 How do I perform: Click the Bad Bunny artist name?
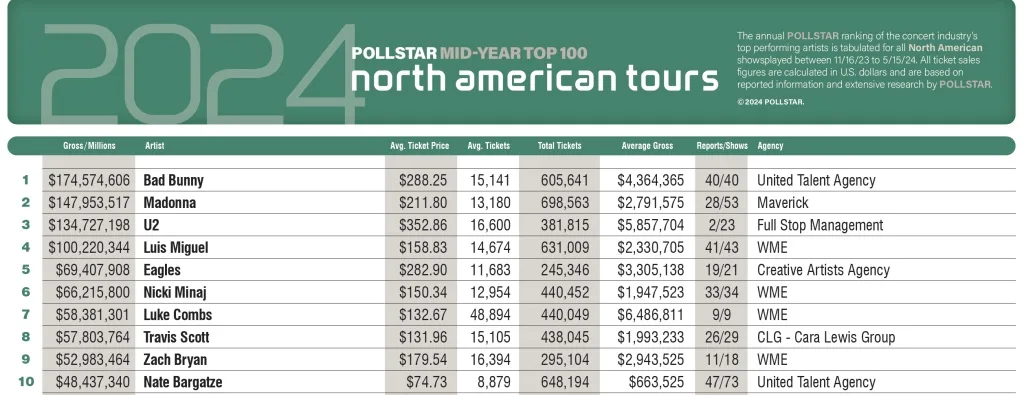174,180
